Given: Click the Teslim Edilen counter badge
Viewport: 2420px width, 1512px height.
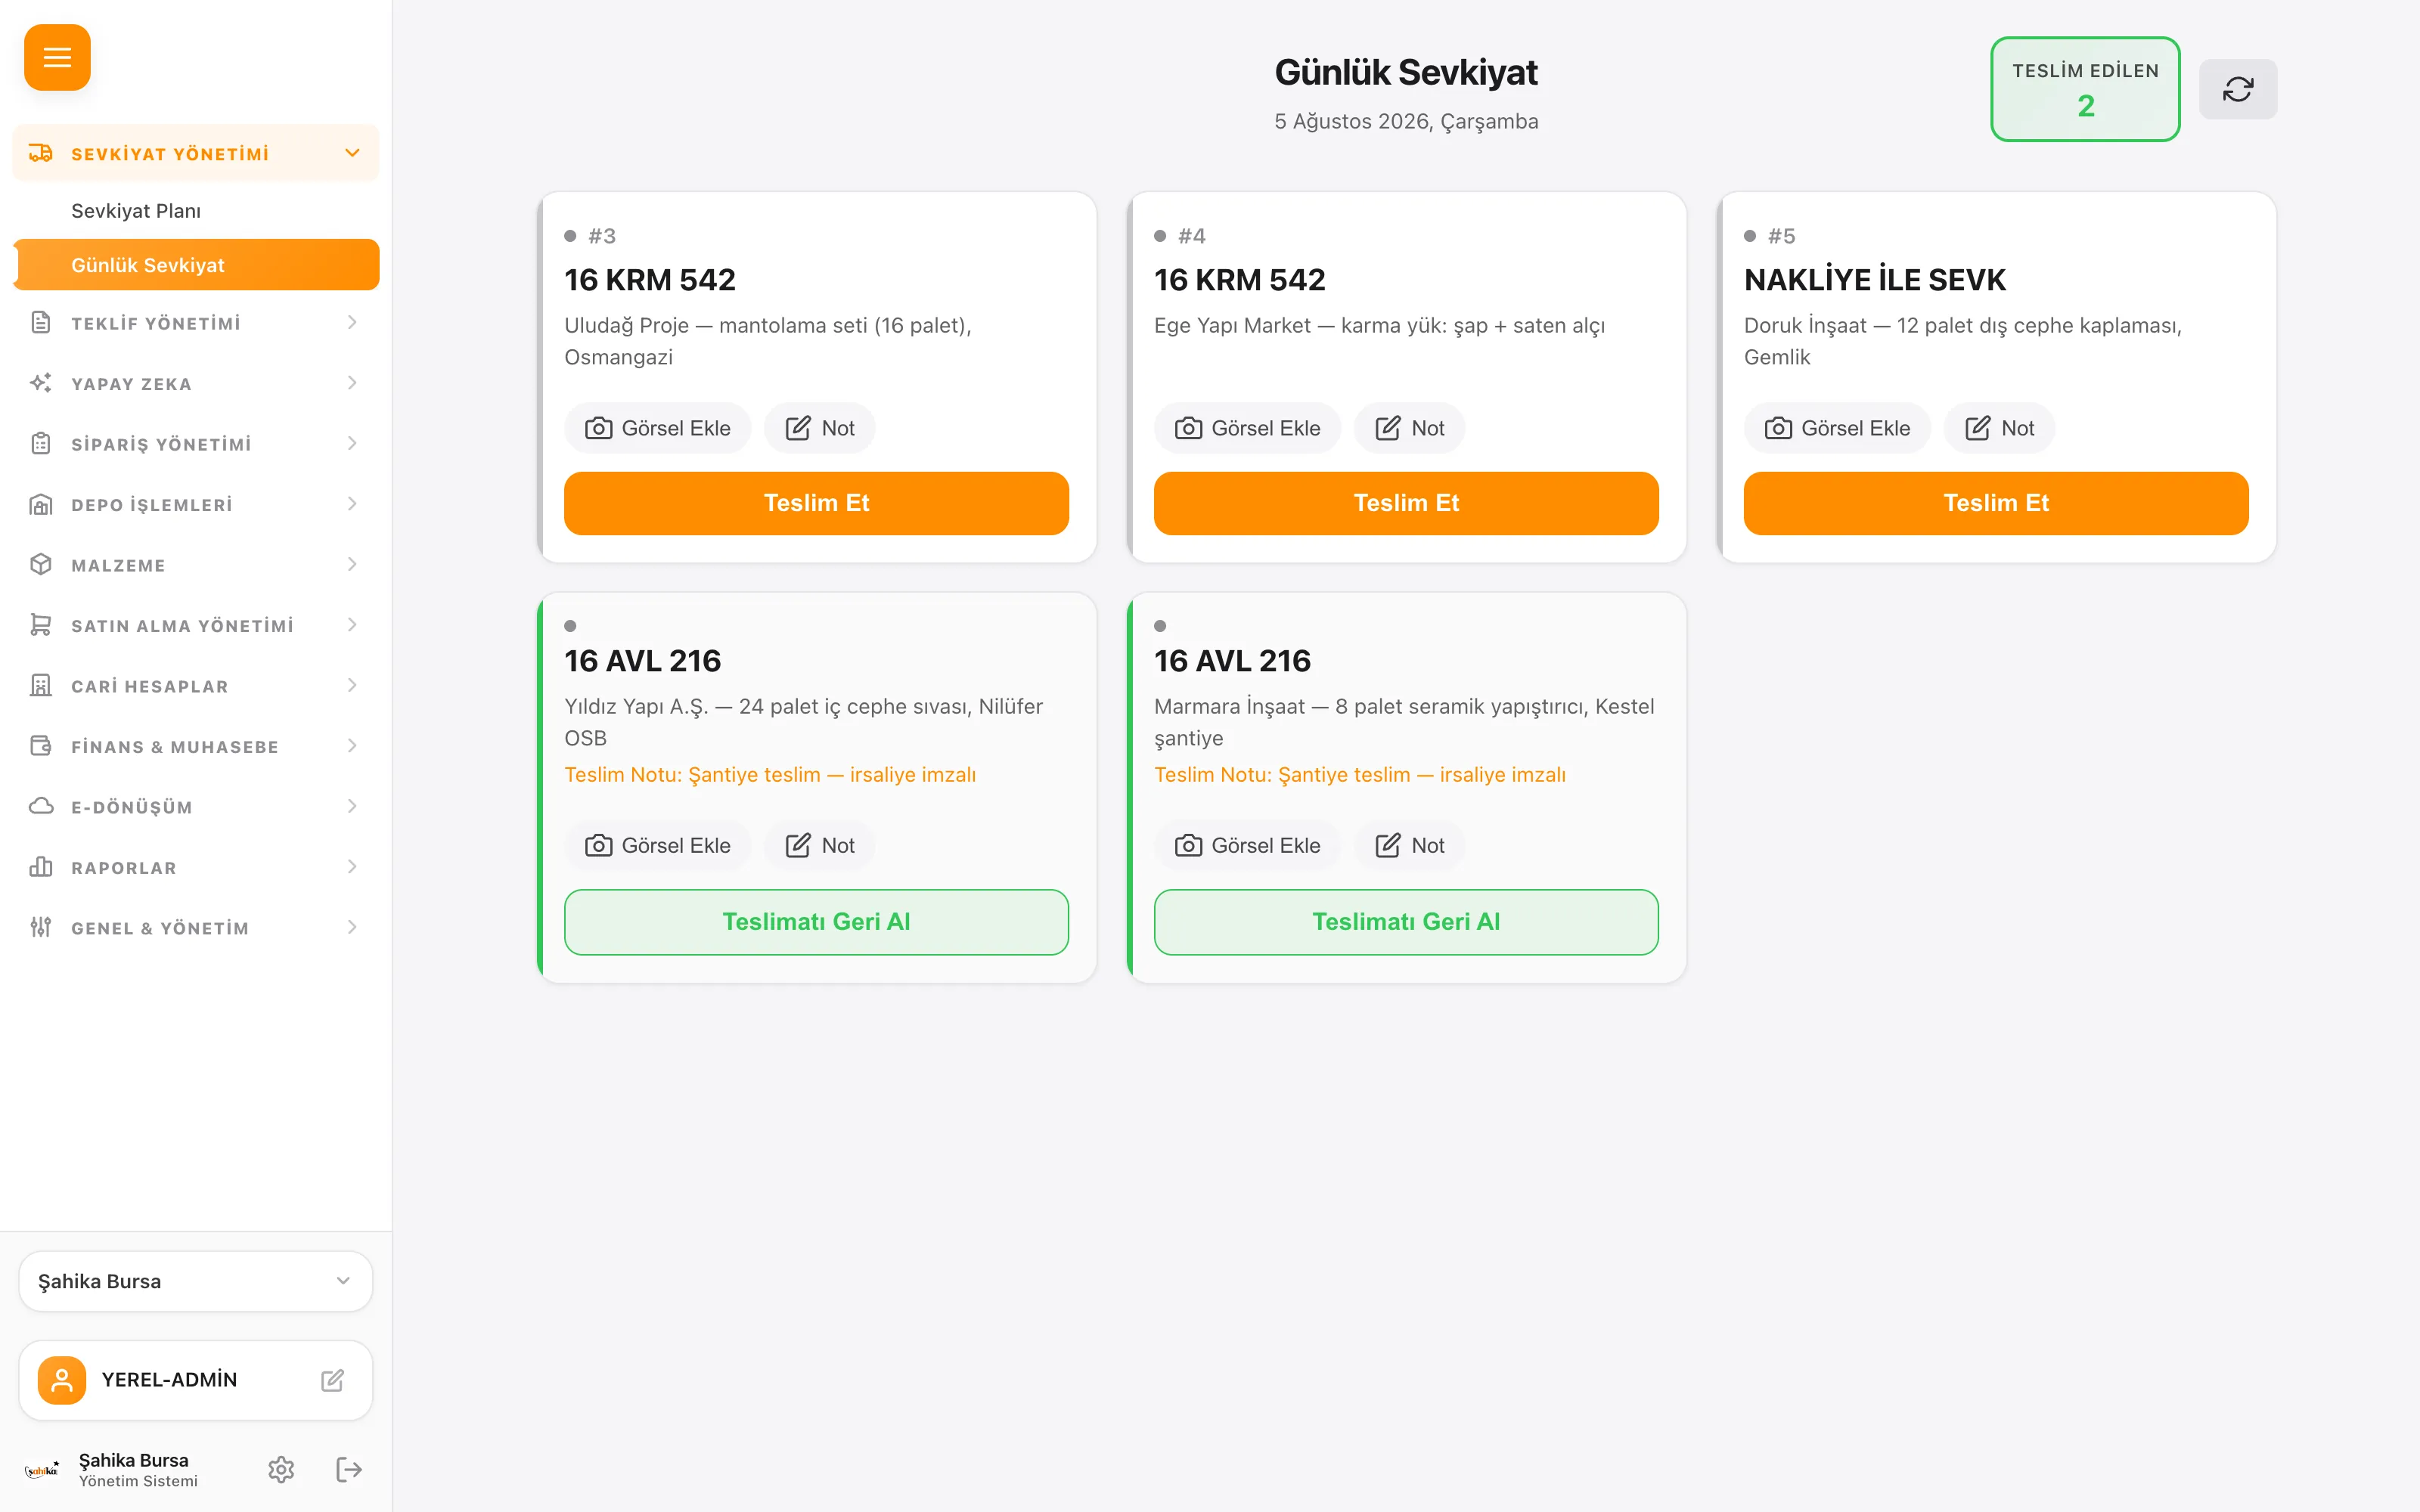Looking at the screenshot, I should (x=2085, y=89).
